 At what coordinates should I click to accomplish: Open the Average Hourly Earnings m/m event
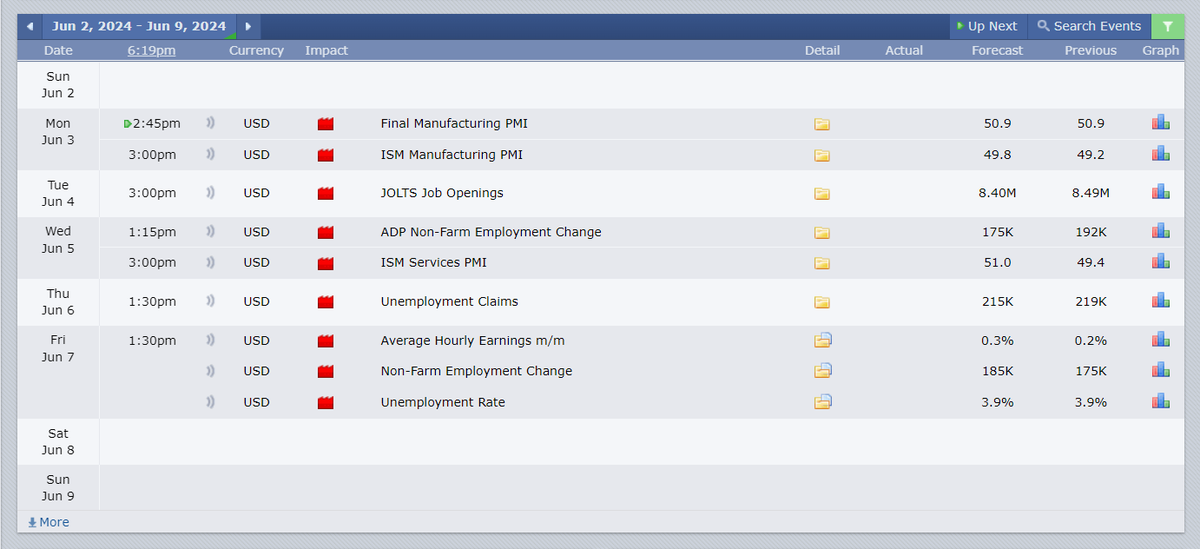(x=473, y=340)
